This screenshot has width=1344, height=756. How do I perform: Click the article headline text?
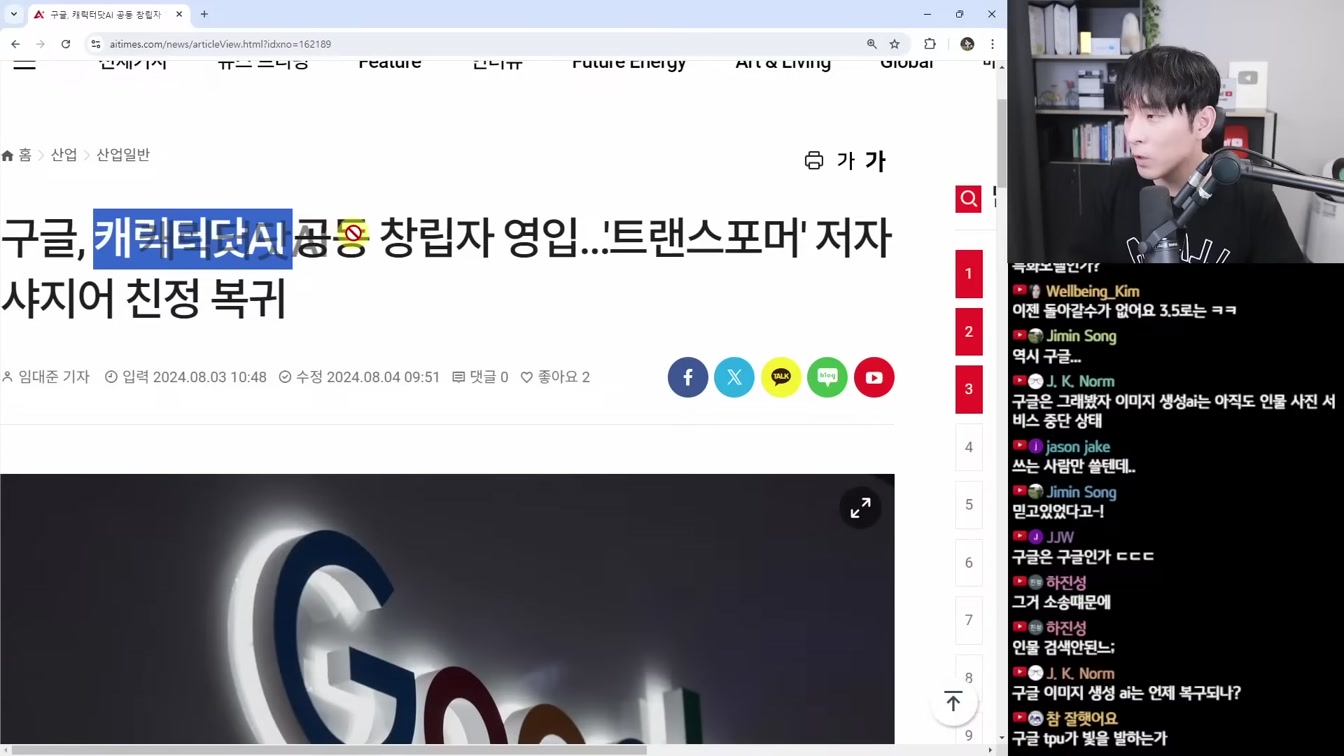445,267
